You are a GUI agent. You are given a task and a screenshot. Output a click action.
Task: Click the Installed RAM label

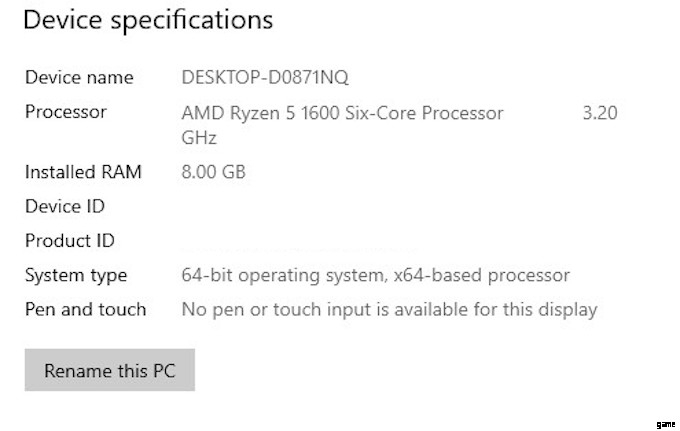click(x=83, y=172)
